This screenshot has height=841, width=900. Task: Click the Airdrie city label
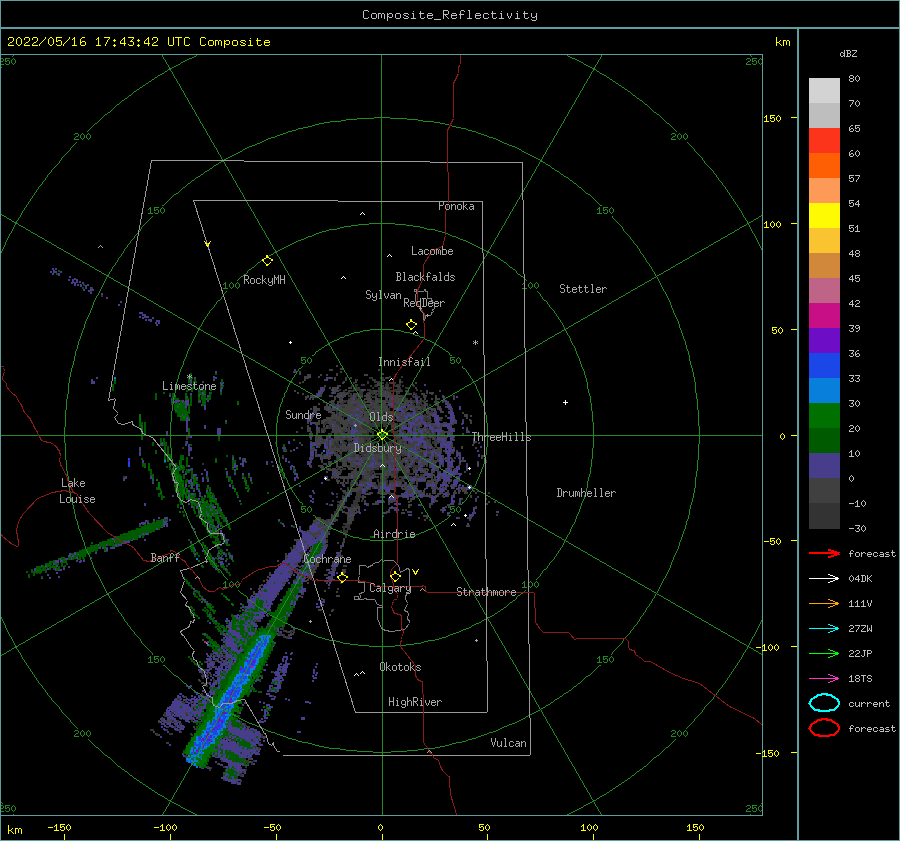pos(394,534)
